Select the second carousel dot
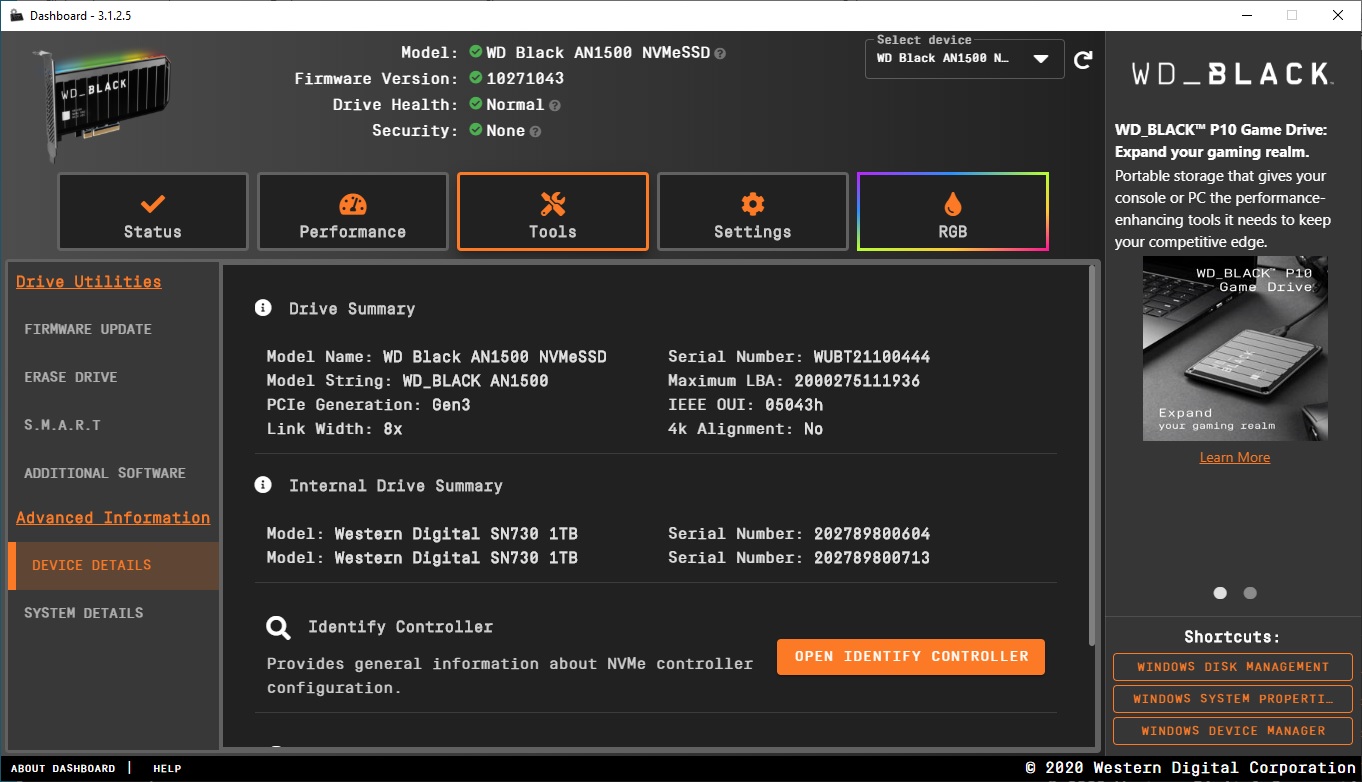The height and width of the screenshot is (782, 1362). coord(1250,593)
